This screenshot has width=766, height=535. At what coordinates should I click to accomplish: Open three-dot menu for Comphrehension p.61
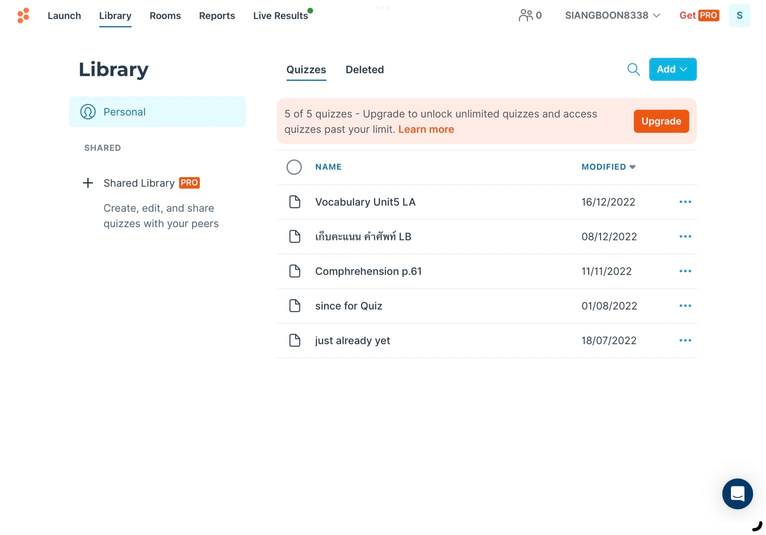pyautogui.click(x=685, y=271)
